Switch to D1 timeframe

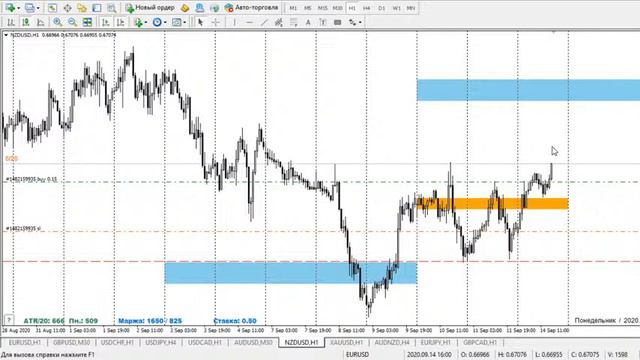(381, 8)
